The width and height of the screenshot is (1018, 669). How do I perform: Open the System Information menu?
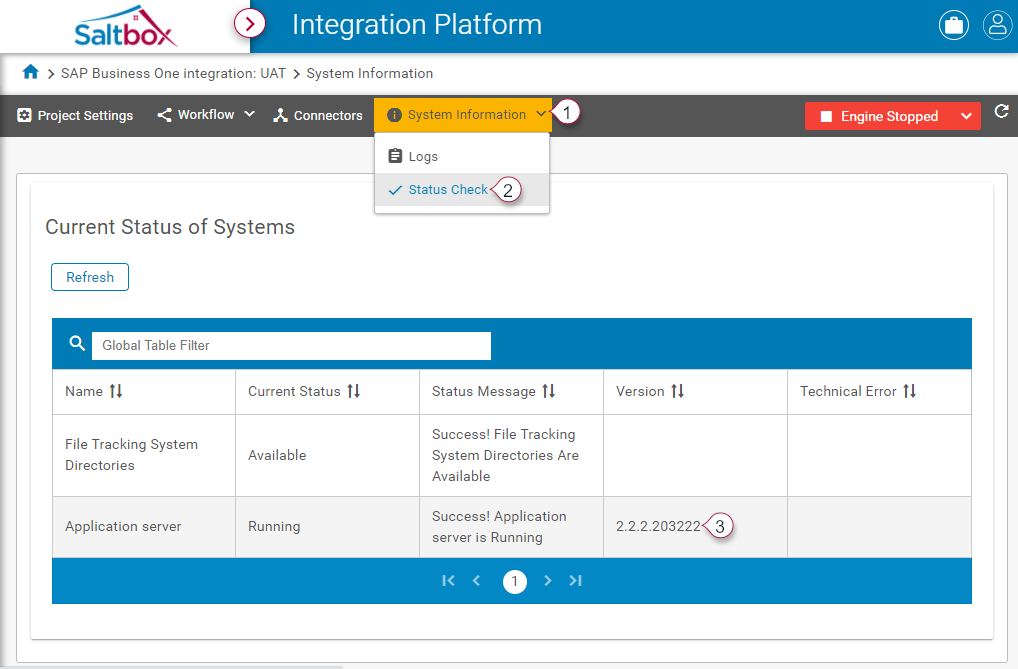pos(463,115)
